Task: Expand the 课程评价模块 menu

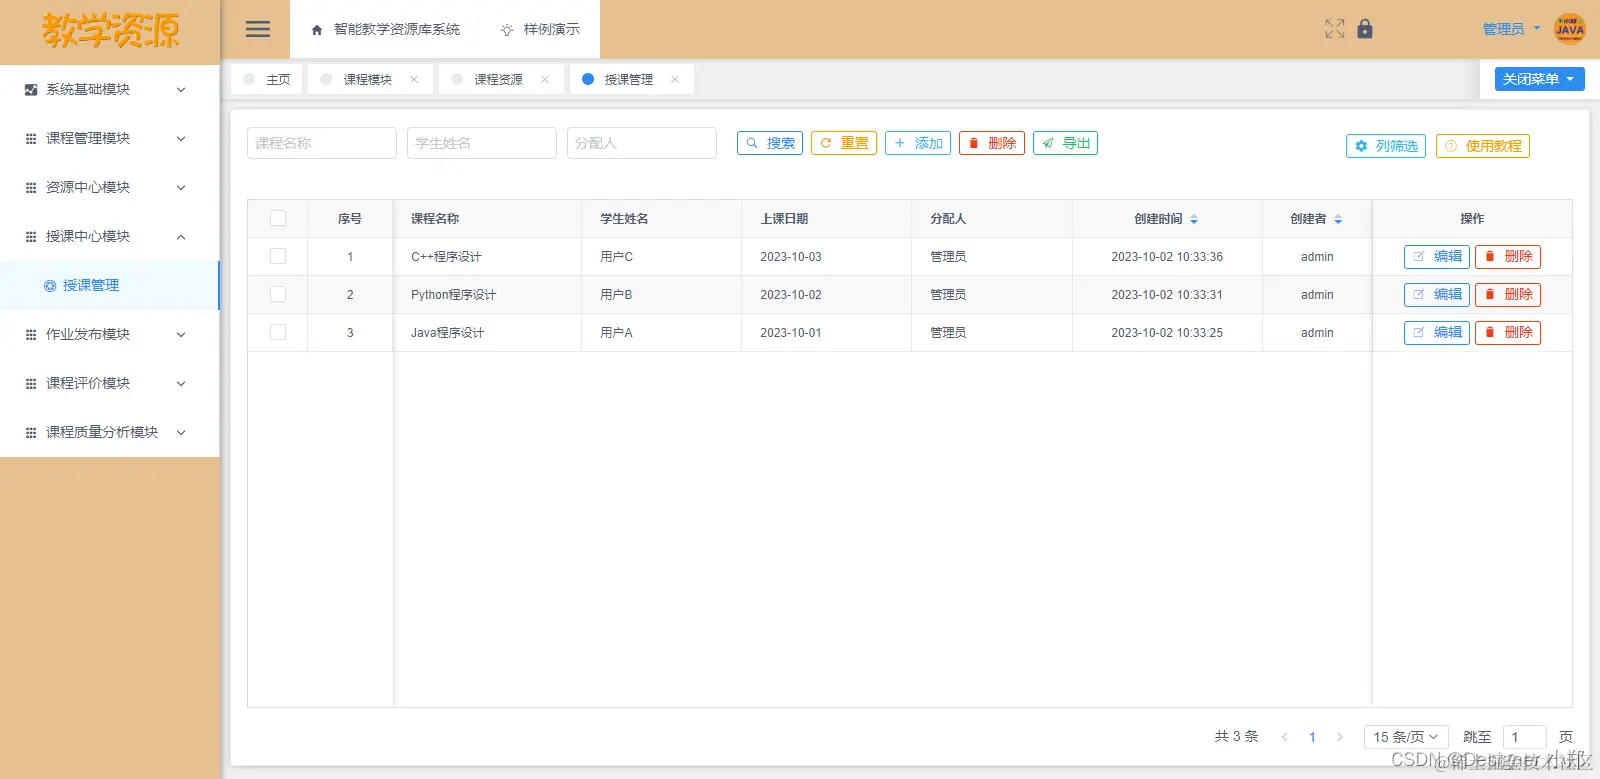Action: coord(110,383)
